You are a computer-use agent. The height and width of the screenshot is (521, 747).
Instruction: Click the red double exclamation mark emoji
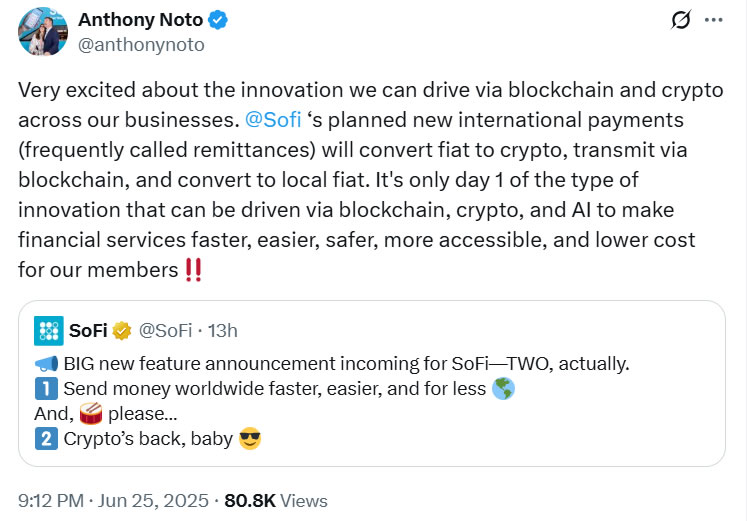point(193,270)
